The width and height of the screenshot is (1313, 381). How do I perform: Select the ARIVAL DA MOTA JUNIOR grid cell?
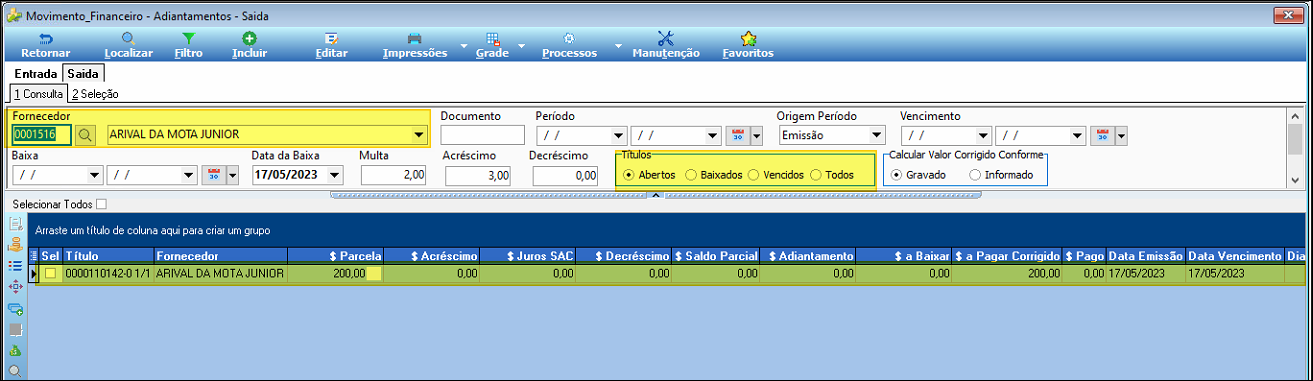pyautogui.click(x=221, y=273)
